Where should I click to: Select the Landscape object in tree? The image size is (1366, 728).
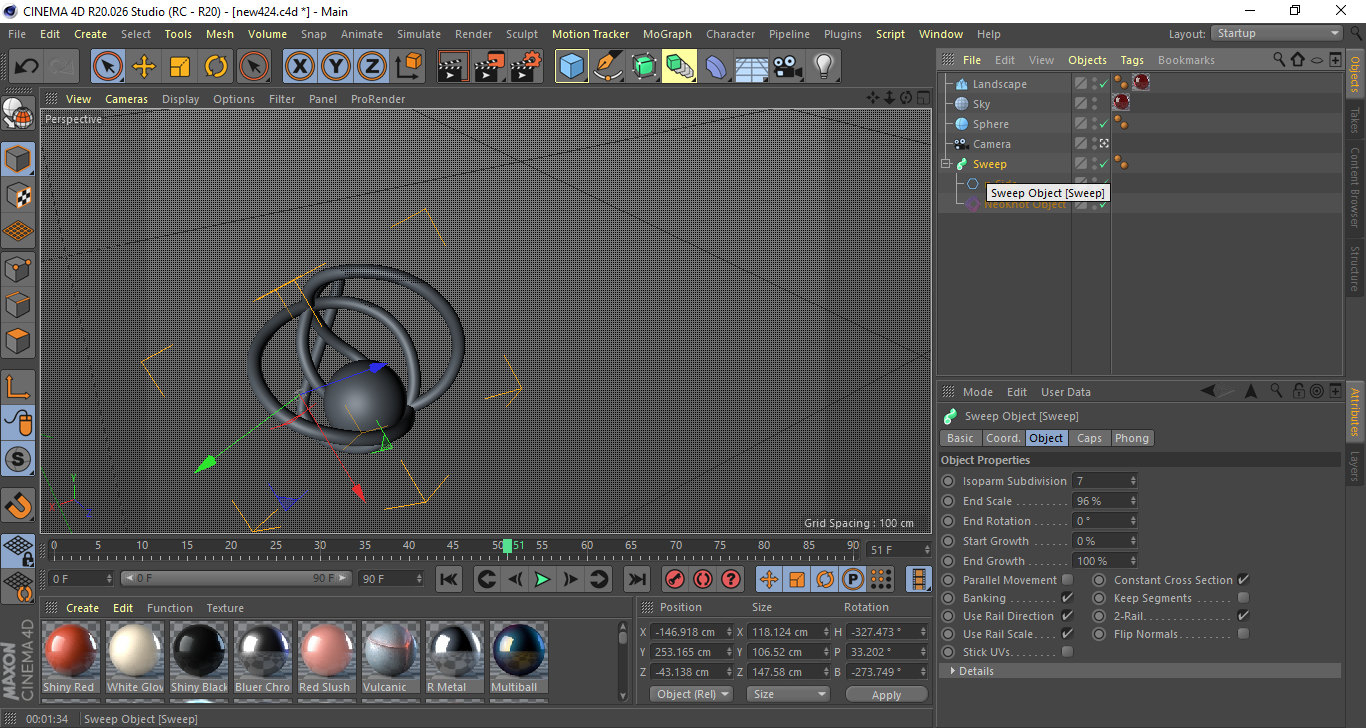[x=999, y=84]
